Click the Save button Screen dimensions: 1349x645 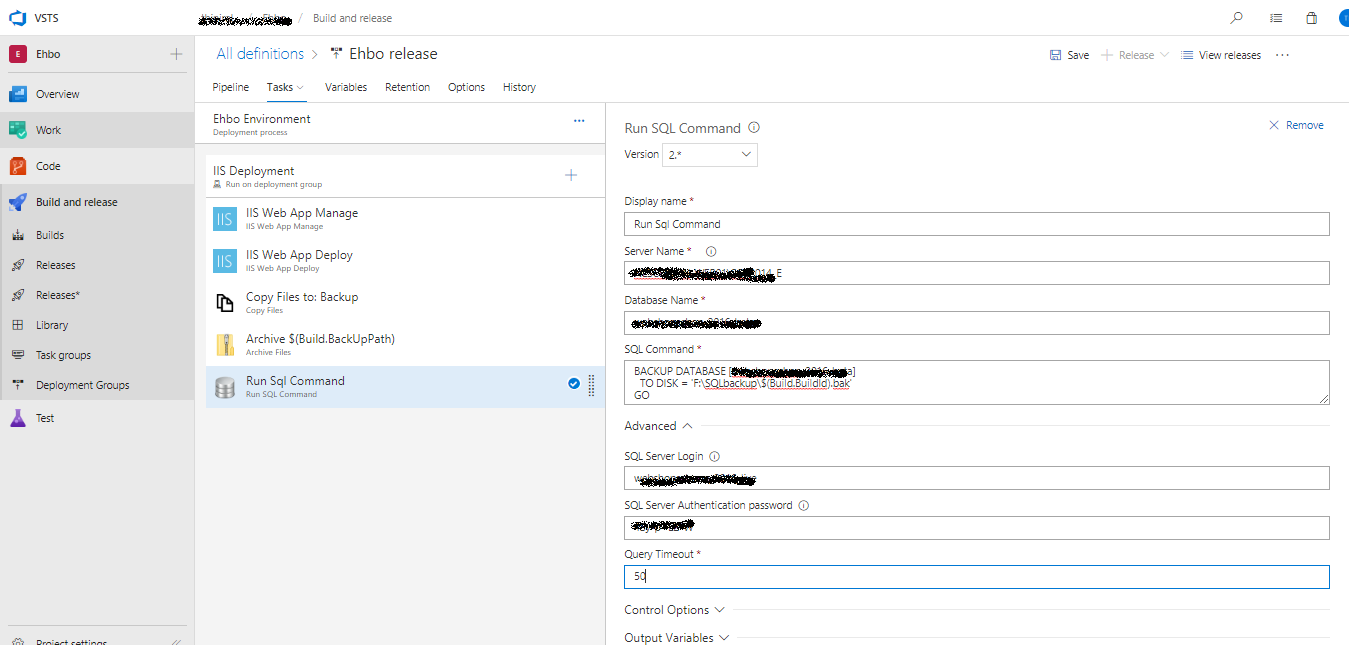pos(1069,55)
